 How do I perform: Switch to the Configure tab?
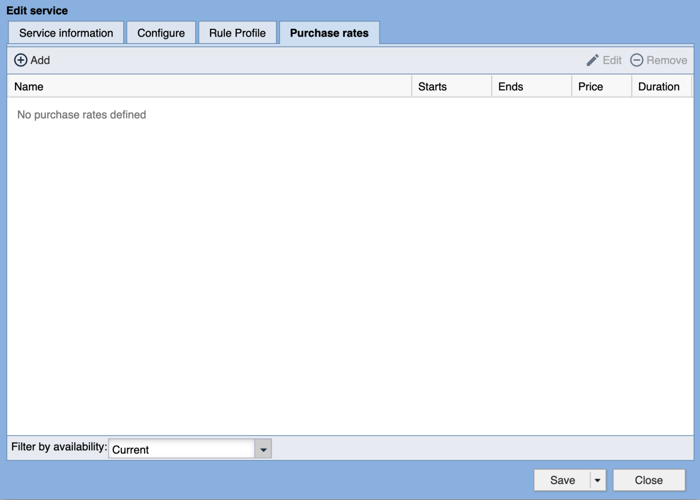(x=161, y=33)
